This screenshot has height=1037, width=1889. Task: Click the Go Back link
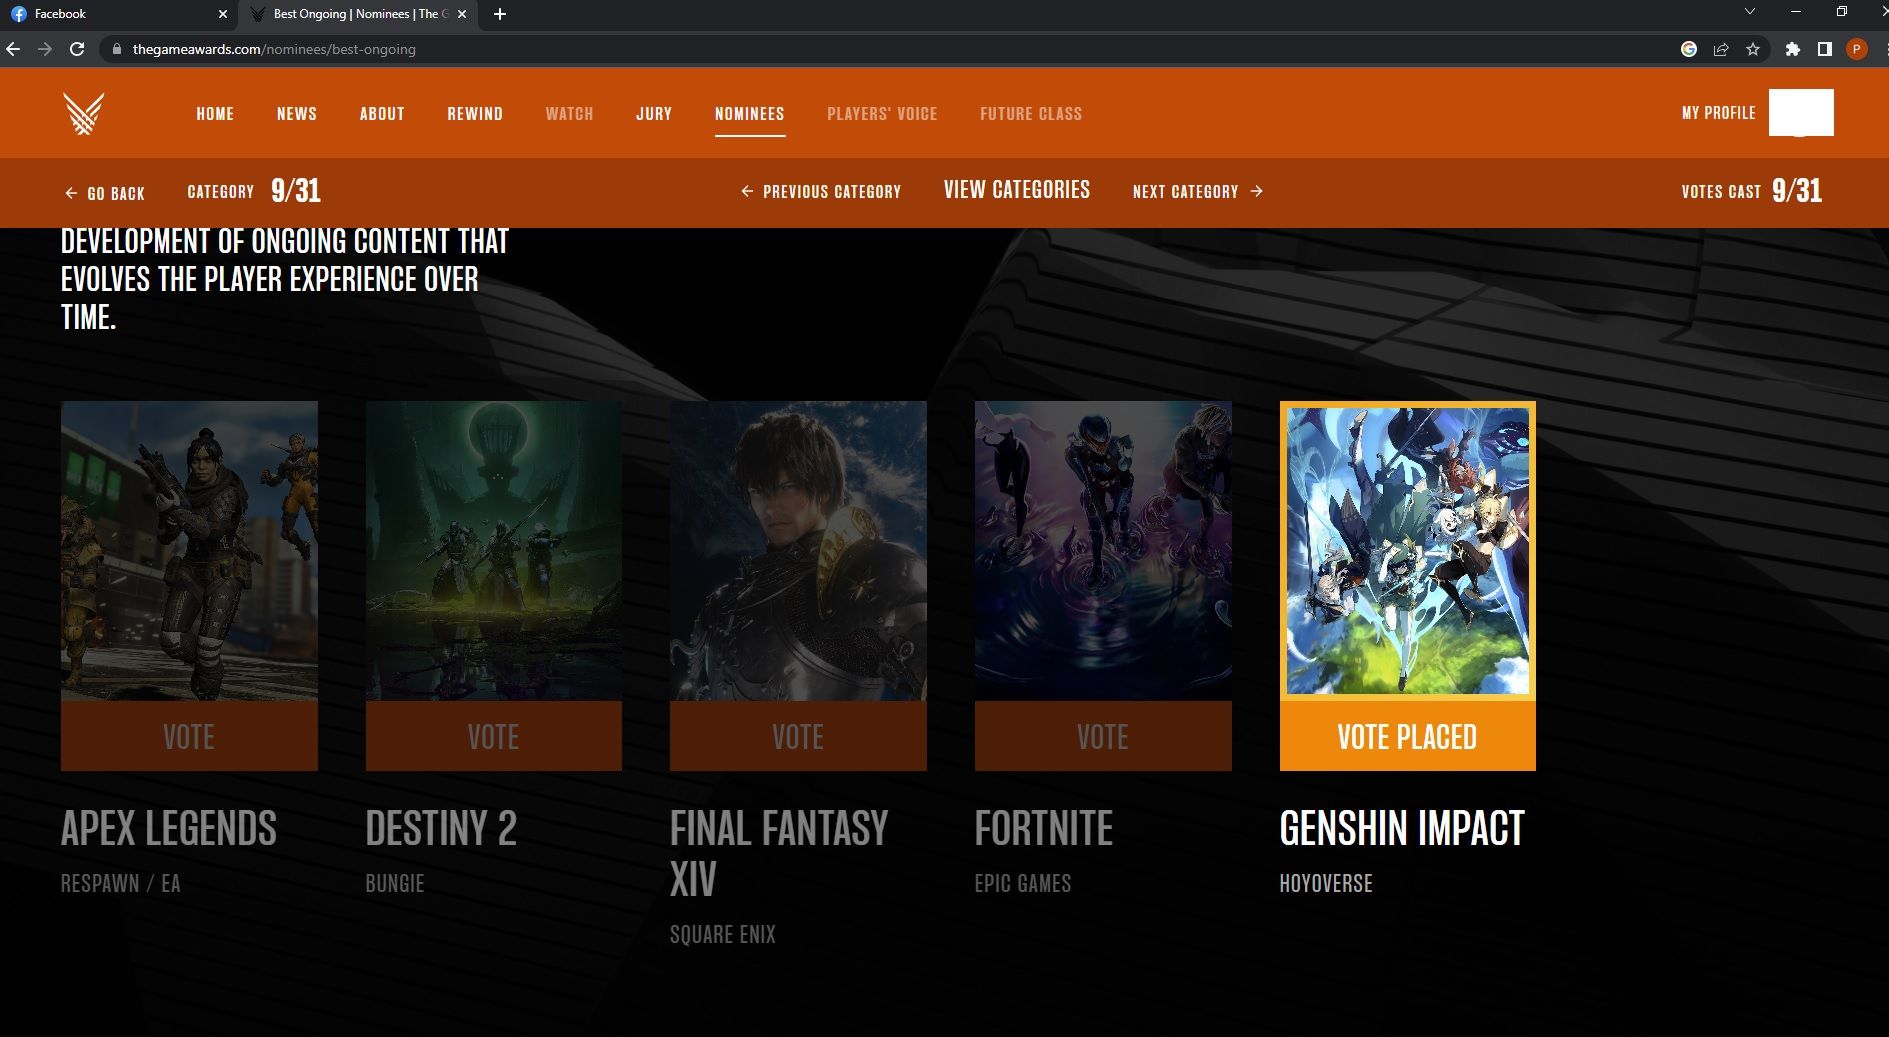105,193
